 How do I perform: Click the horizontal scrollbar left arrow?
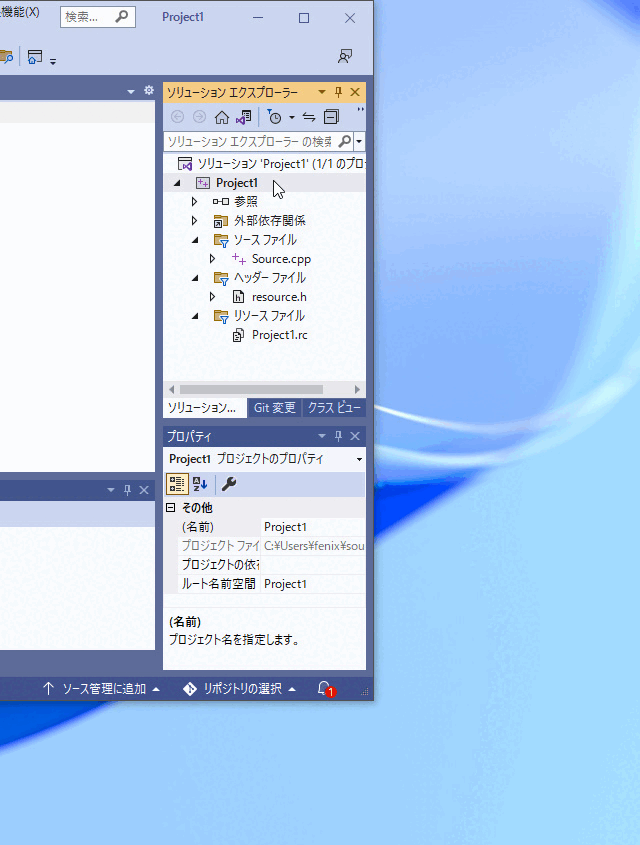171,389
